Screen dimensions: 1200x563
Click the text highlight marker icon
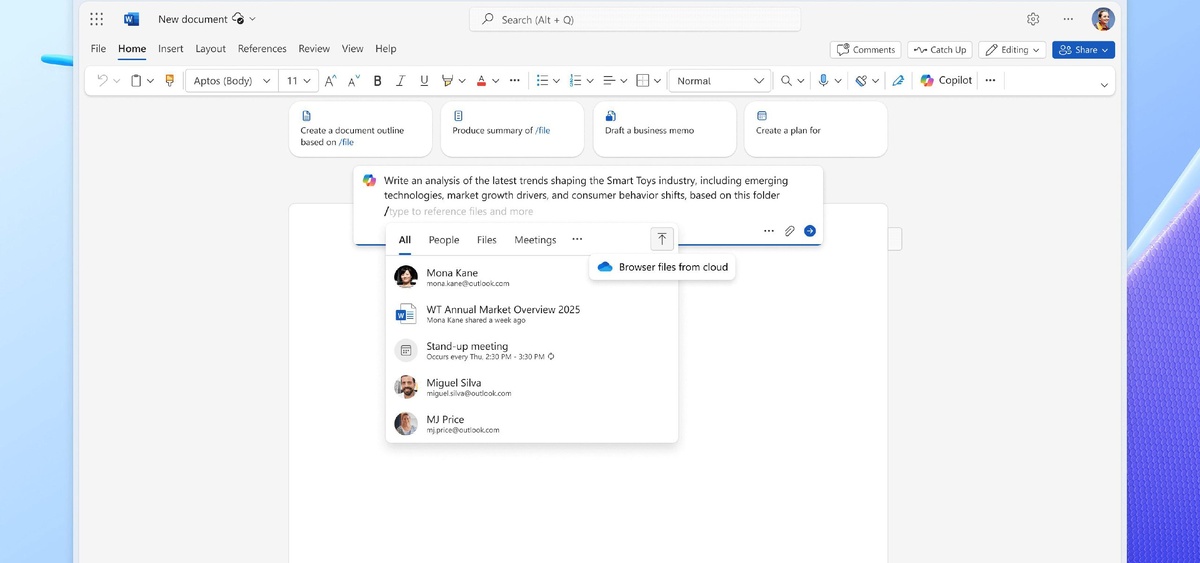point(446,81)
